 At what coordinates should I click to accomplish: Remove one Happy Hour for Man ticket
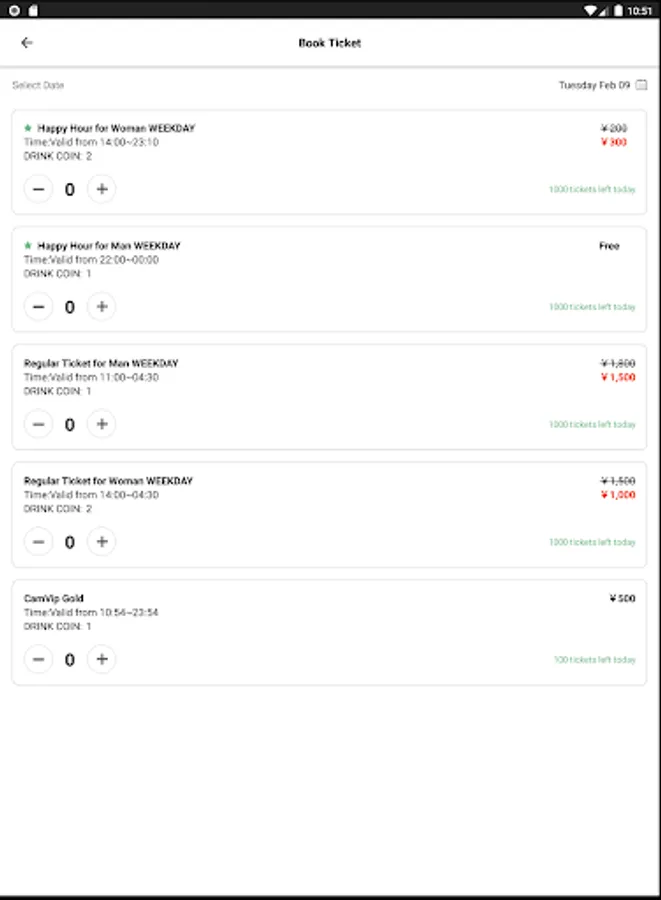coord(38,307)
